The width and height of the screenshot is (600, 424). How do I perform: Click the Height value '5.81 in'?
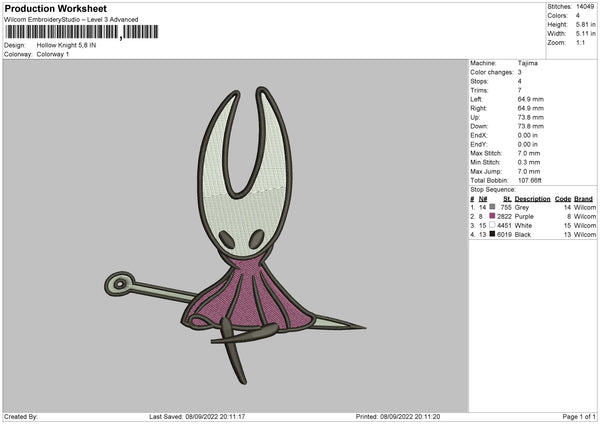click(x=586, y=24)
